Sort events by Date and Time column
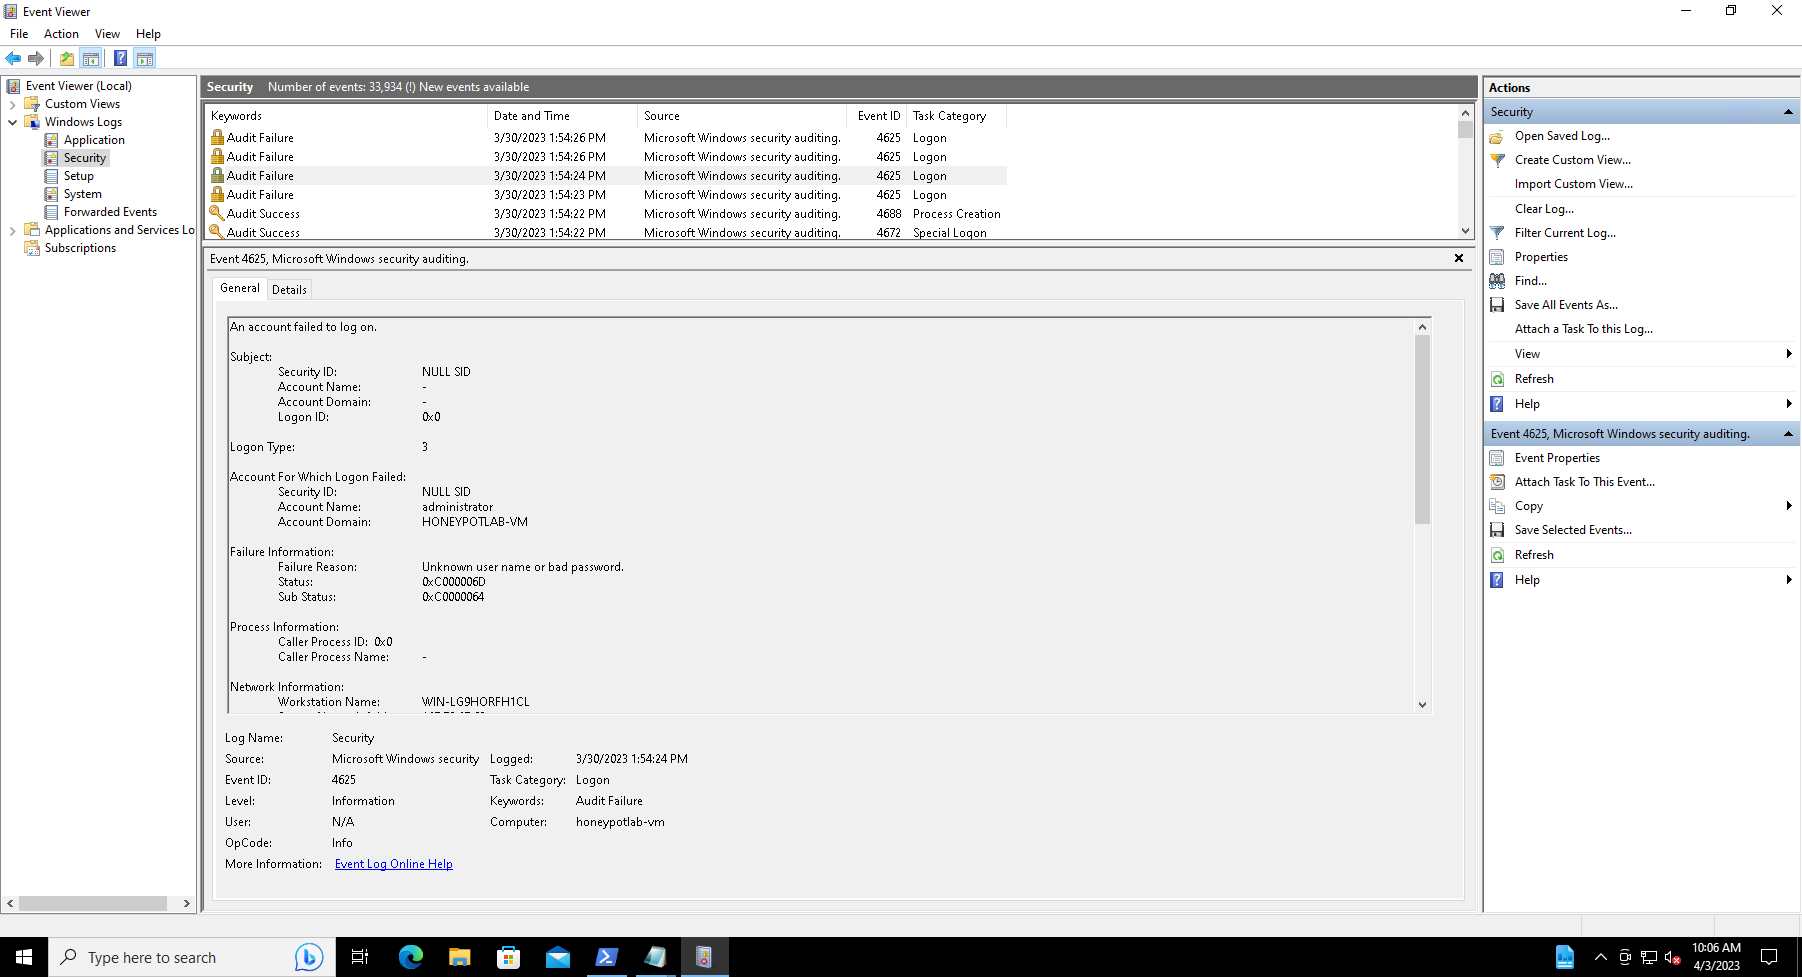 coord(562,116)
